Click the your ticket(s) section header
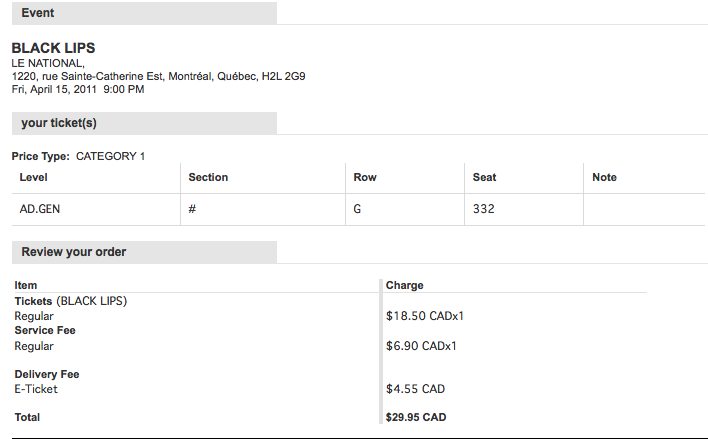Image resolution: width=708 pixels, height=439 pixels. tap(59, 123)
